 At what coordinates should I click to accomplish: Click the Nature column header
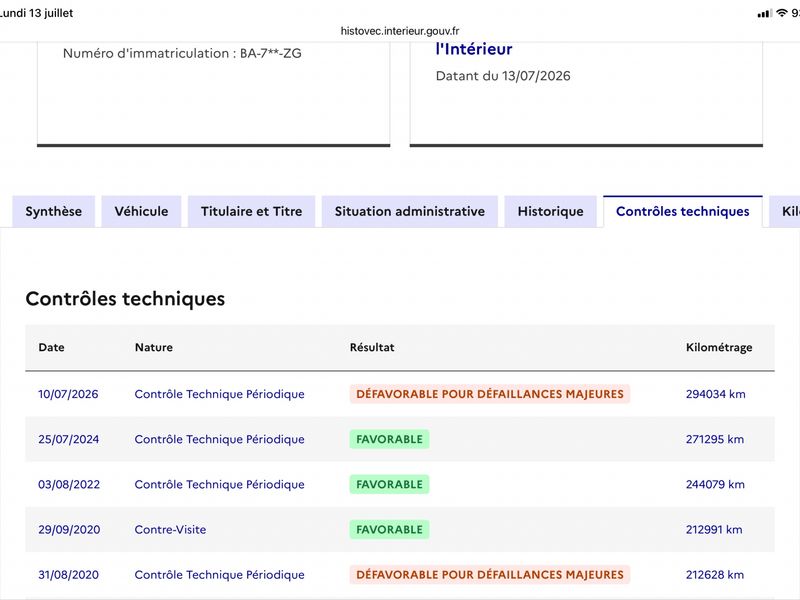coord(154,347)
